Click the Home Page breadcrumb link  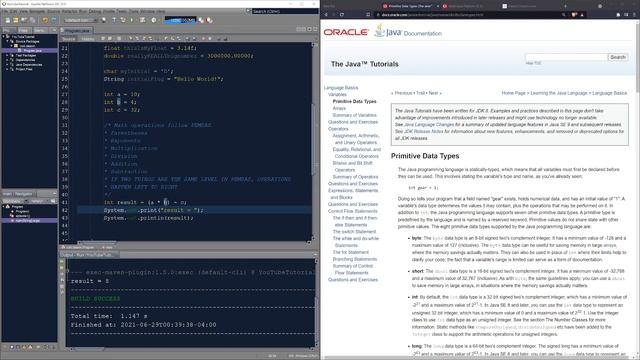(x=513, y=93)
